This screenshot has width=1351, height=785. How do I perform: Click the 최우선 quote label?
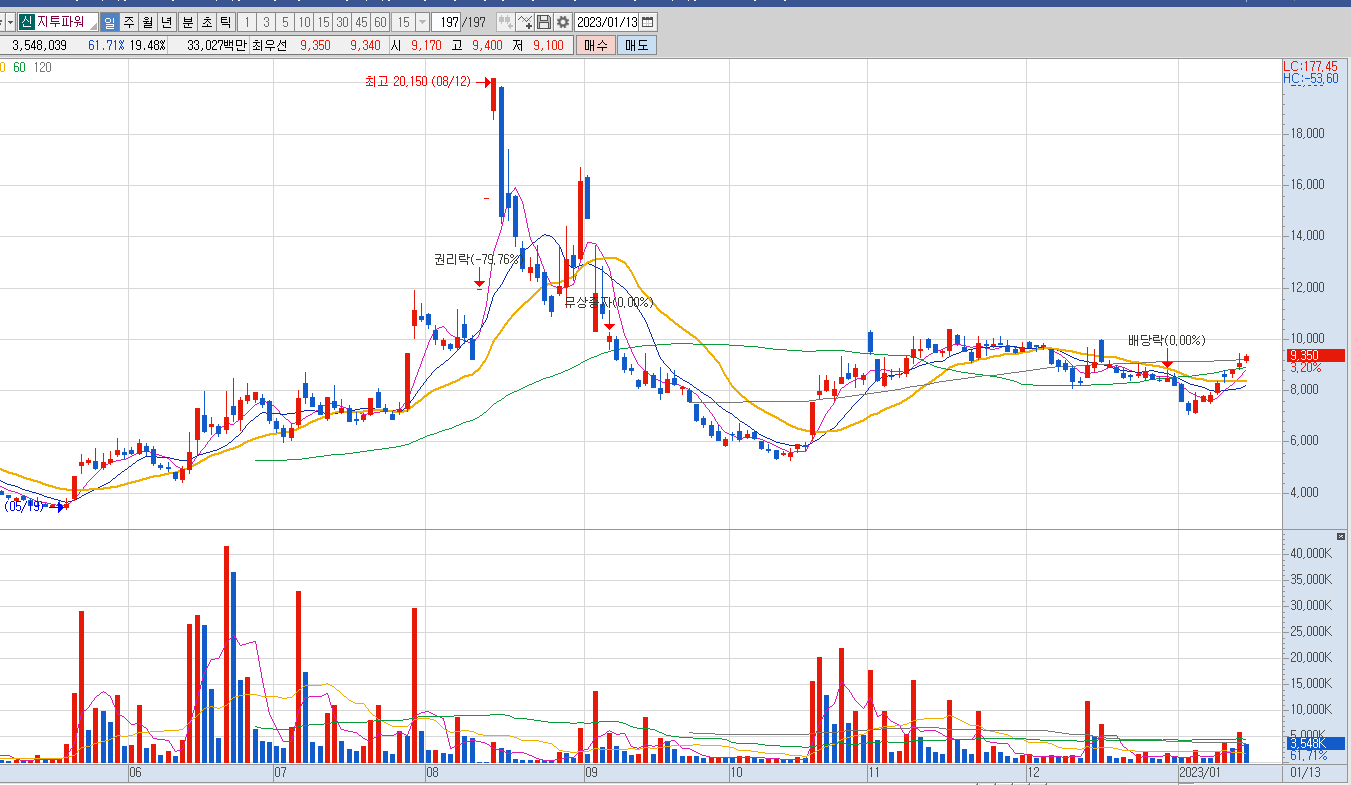click(269, 45)
